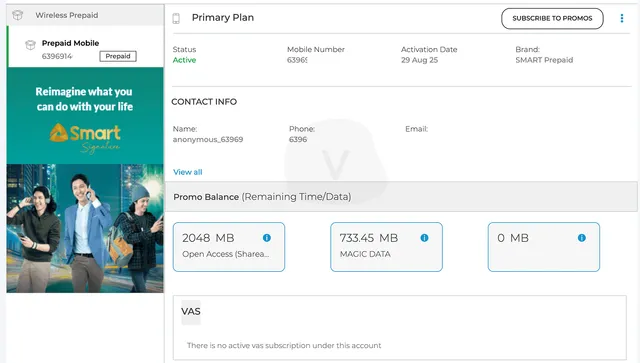Image resolution: width=640 pixels, height=363 pixels.
Task: Click the Mobile Number label
Action: (x=316, y=49)
